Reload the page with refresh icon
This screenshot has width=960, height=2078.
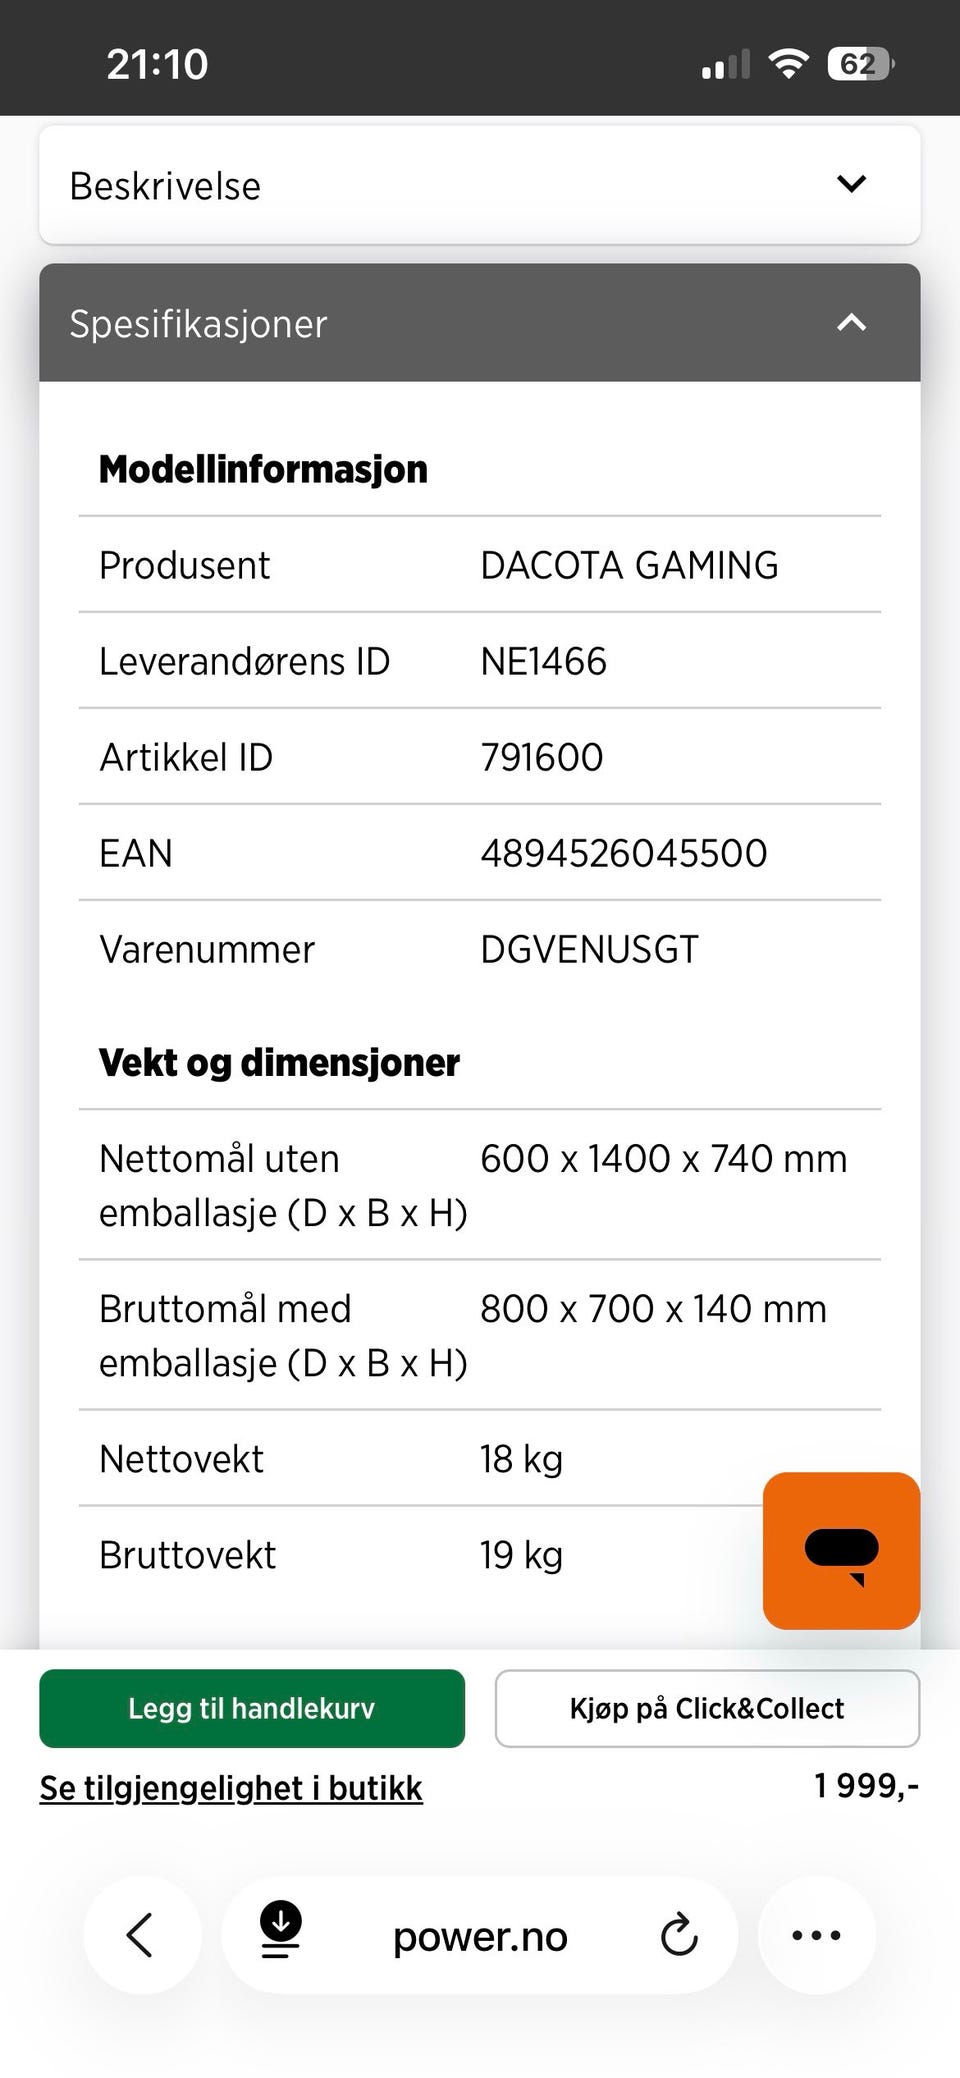point(679,1934)
